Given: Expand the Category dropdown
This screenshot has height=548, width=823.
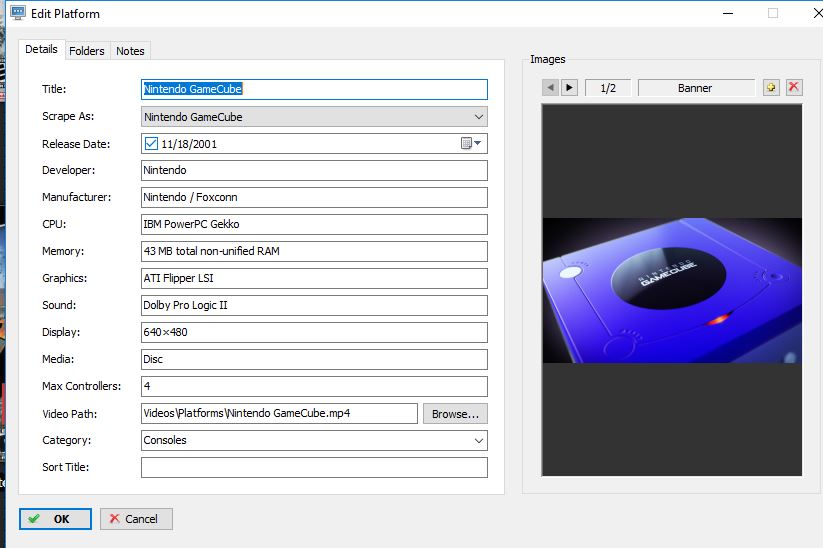Looking at the screenshot, I should (478, 440).
